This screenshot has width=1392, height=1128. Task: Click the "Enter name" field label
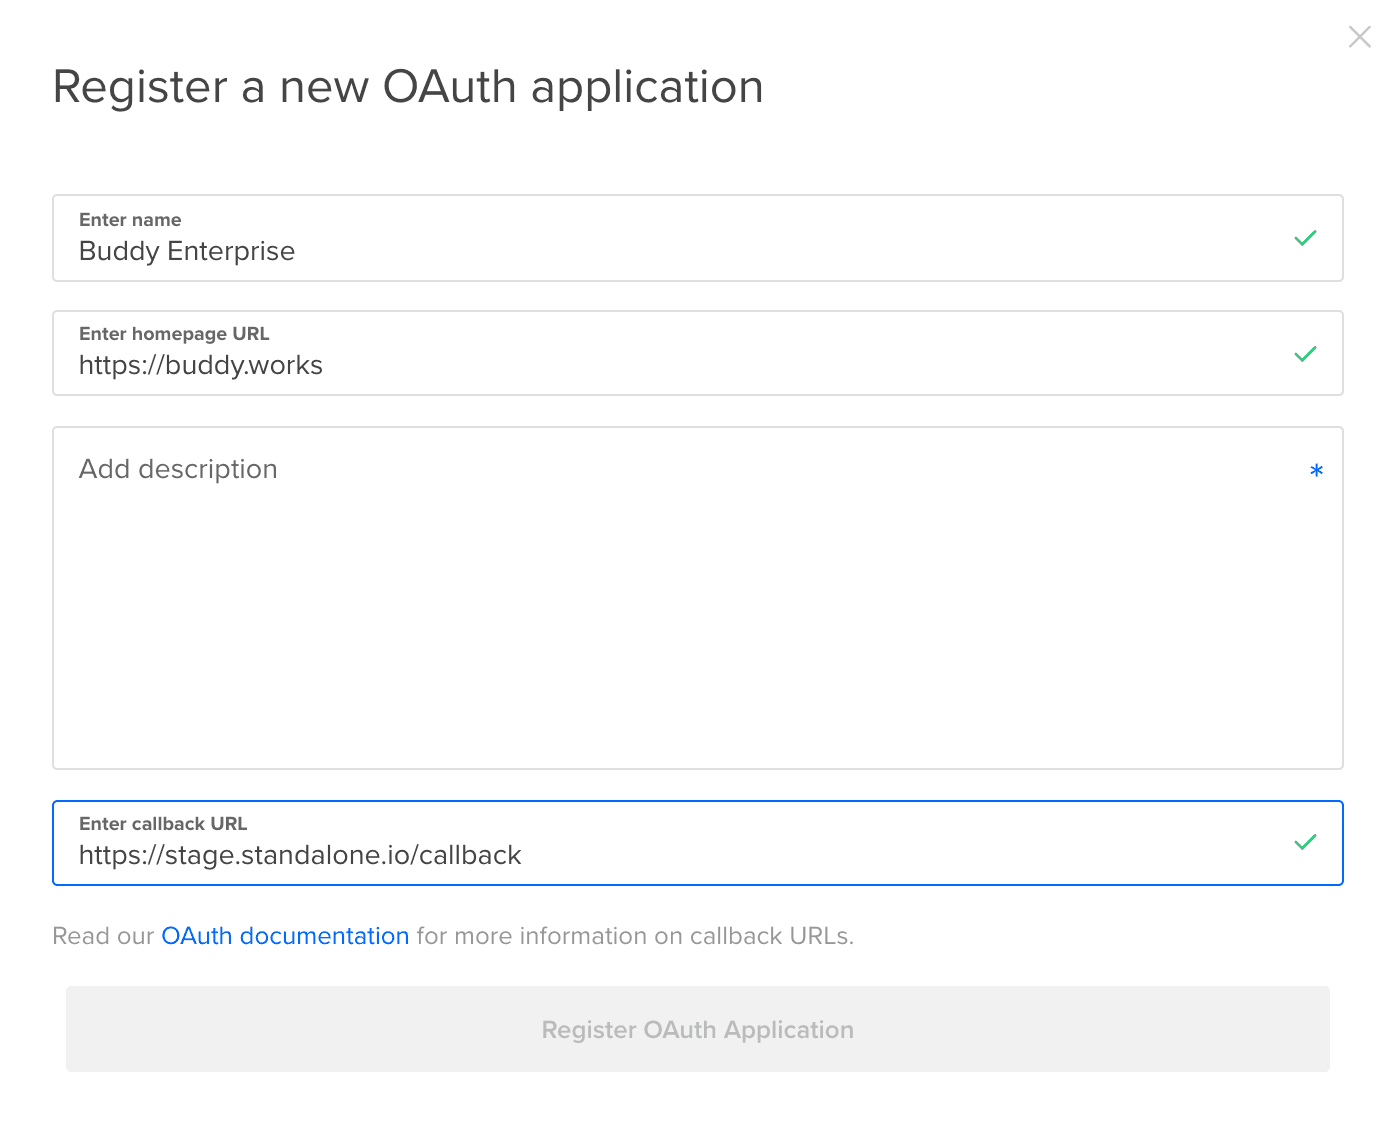tap(130, 220)
